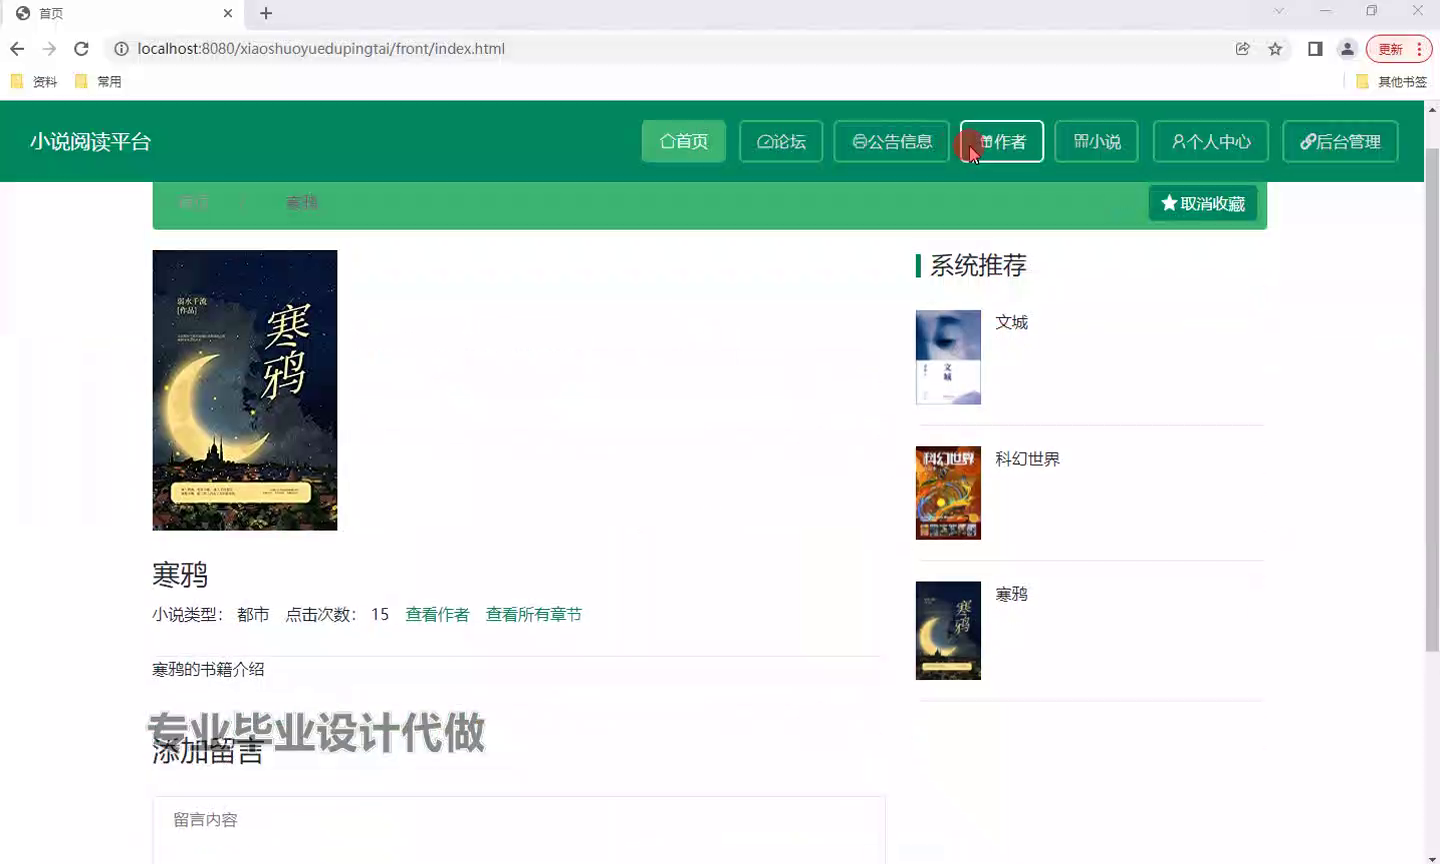Click the 寒鸦 title in recommendations
This screenshot has height=864, width=1440.
1011,594
